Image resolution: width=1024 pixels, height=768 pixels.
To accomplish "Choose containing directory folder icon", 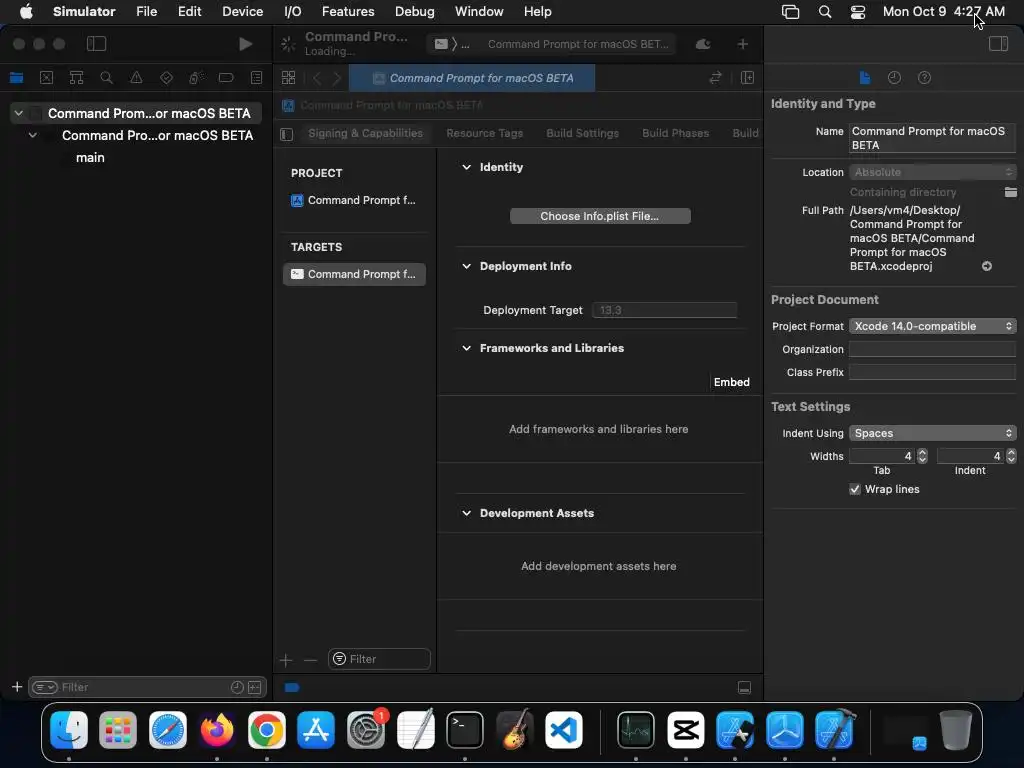I will (1010, 192).
